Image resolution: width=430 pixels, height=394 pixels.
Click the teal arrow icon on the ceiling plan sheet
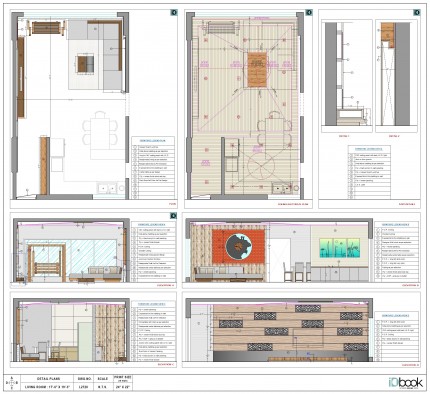click(309, 12)
